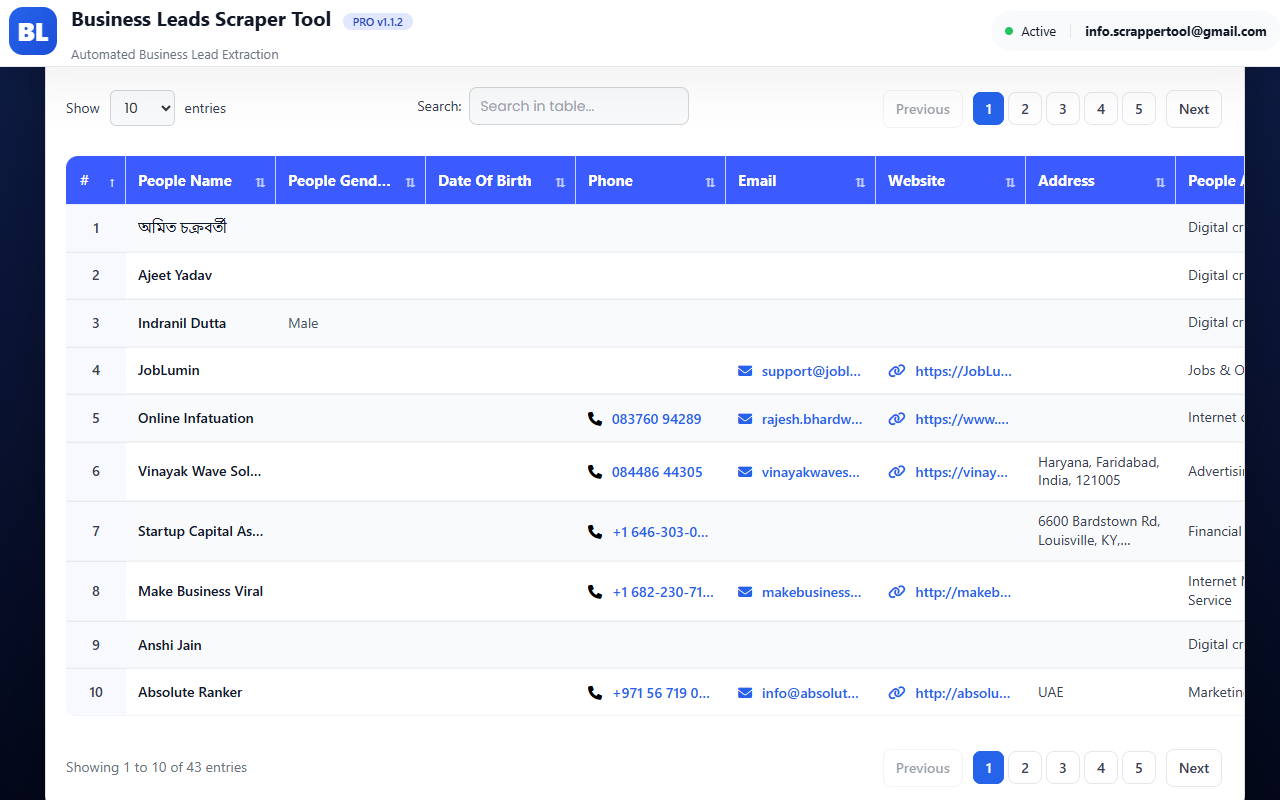Select page 1 in top pagination

coord(988,109)
